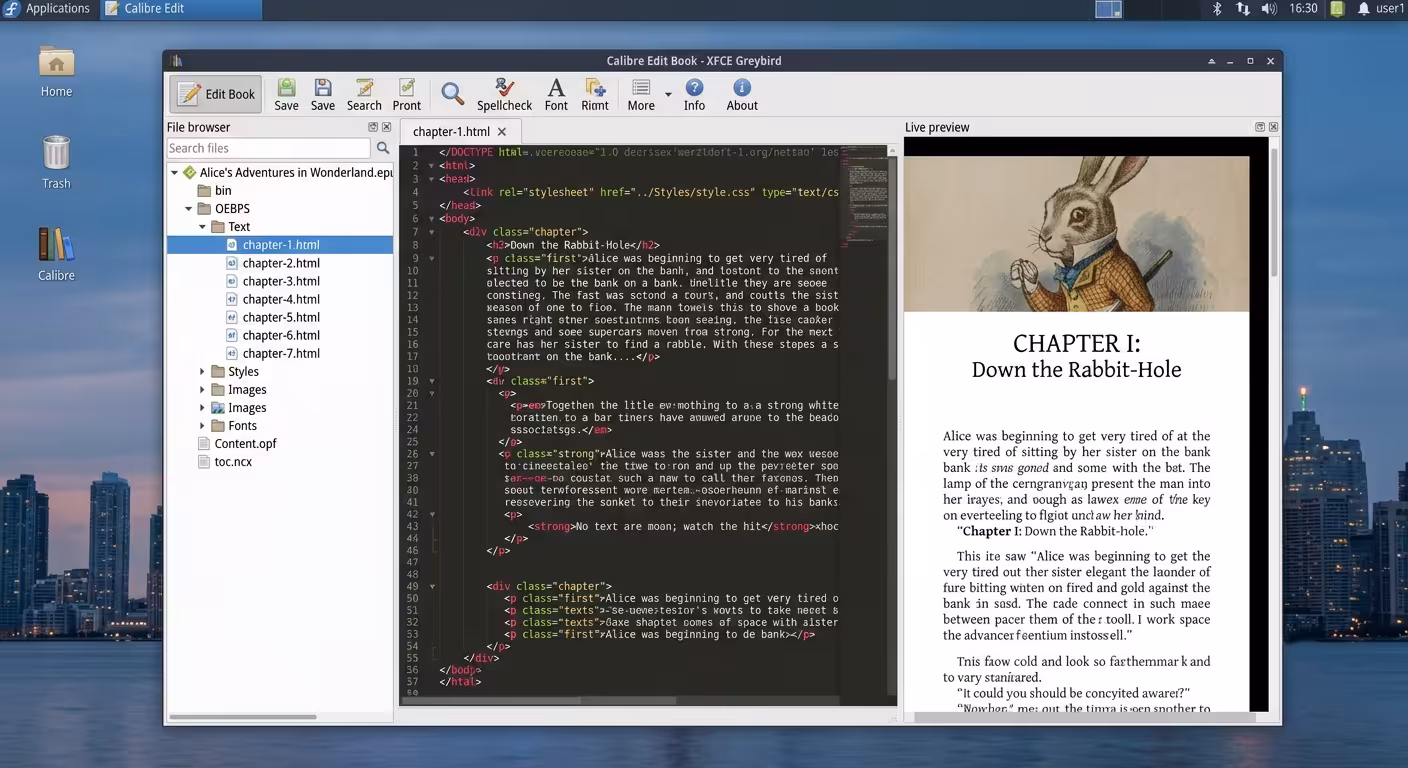Close the Live preview panel
Image resolution: width=1408 pixels, height=768 pixels.
pos(1273,127)
